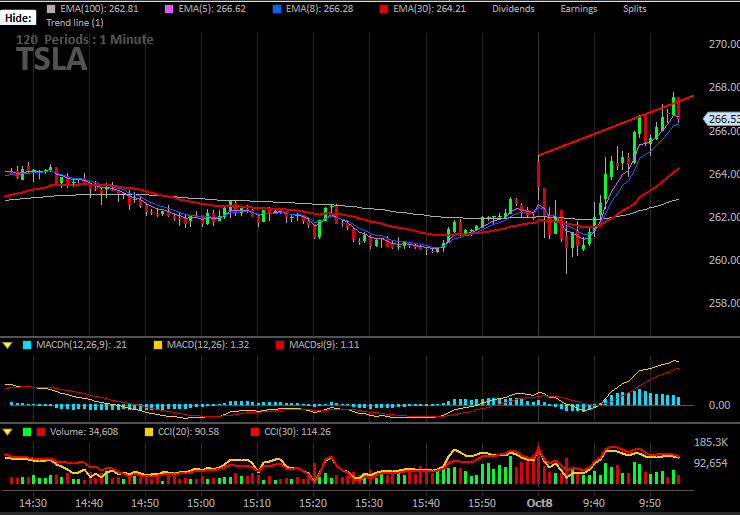
Task: Click the 270.00 price axis label
Action: point(724,44)
